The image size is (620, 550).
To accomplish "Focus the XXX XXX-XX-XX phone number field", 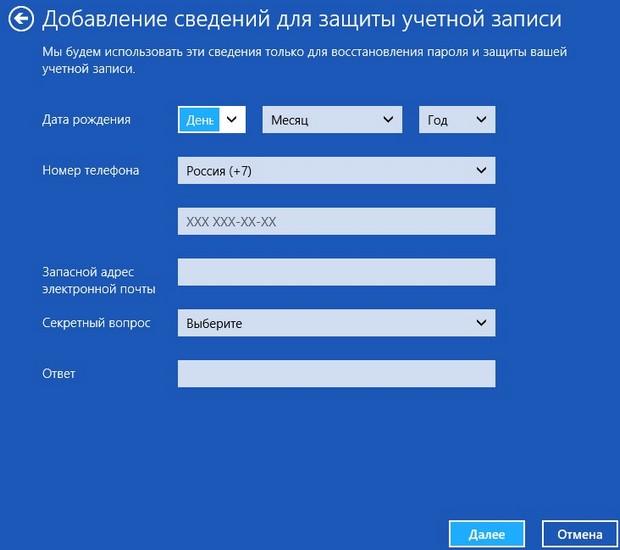I will 336,221.
